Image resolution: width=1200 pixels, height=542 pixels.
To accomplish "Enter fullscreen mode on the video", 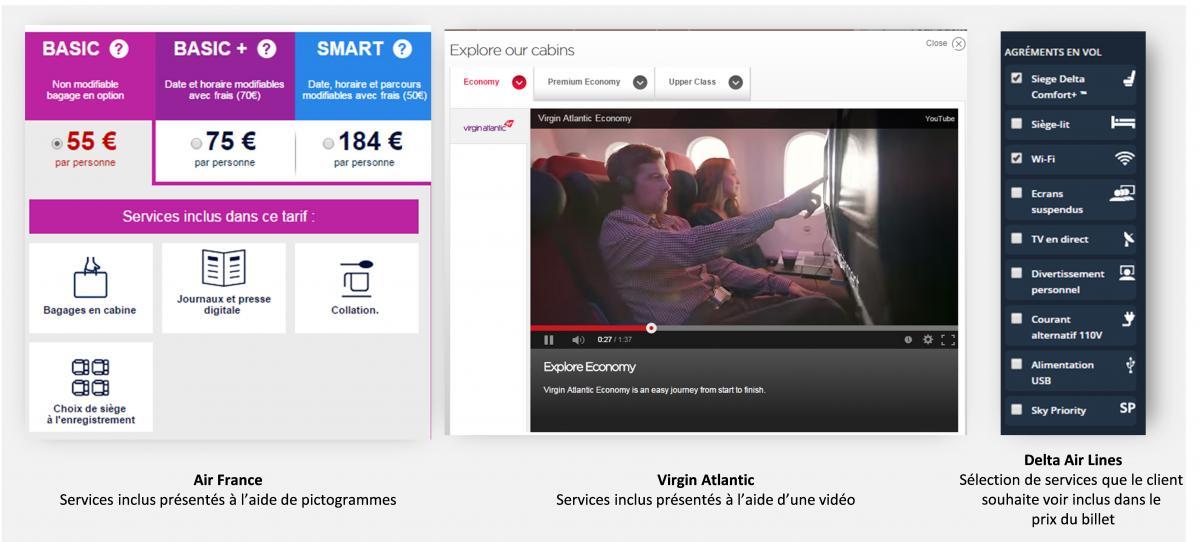I will (947, 340).
